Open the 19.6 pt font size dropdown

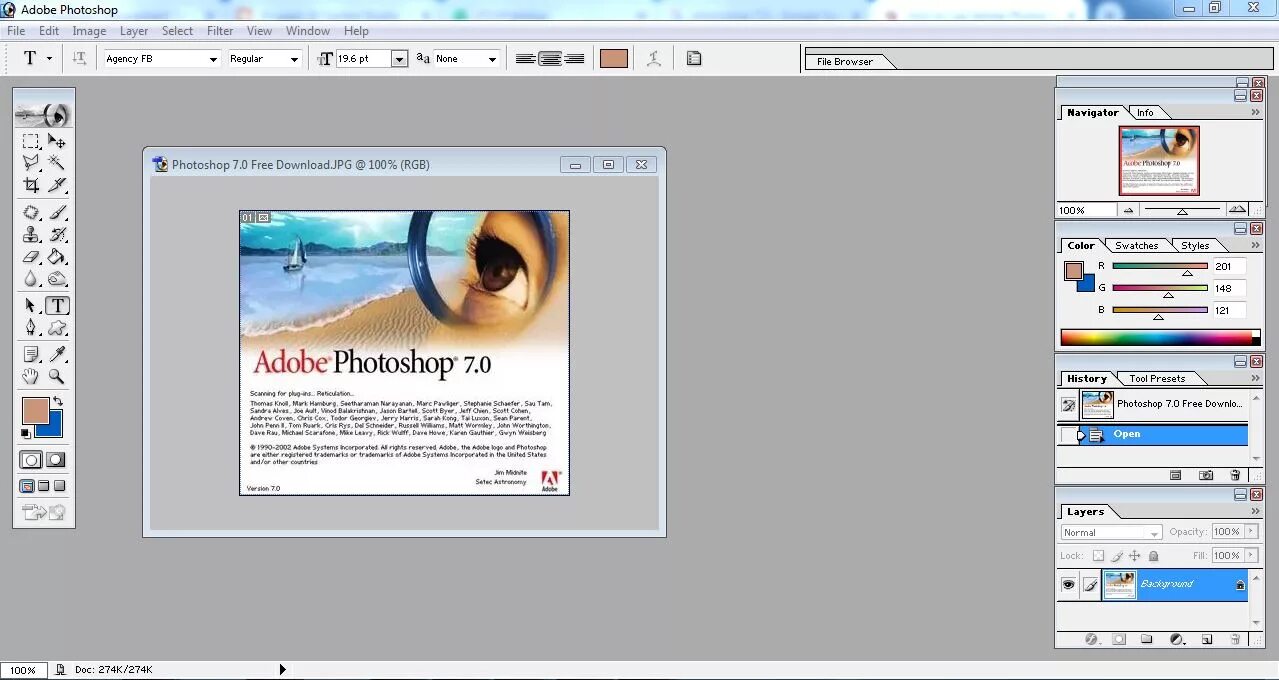click(399, 59)
